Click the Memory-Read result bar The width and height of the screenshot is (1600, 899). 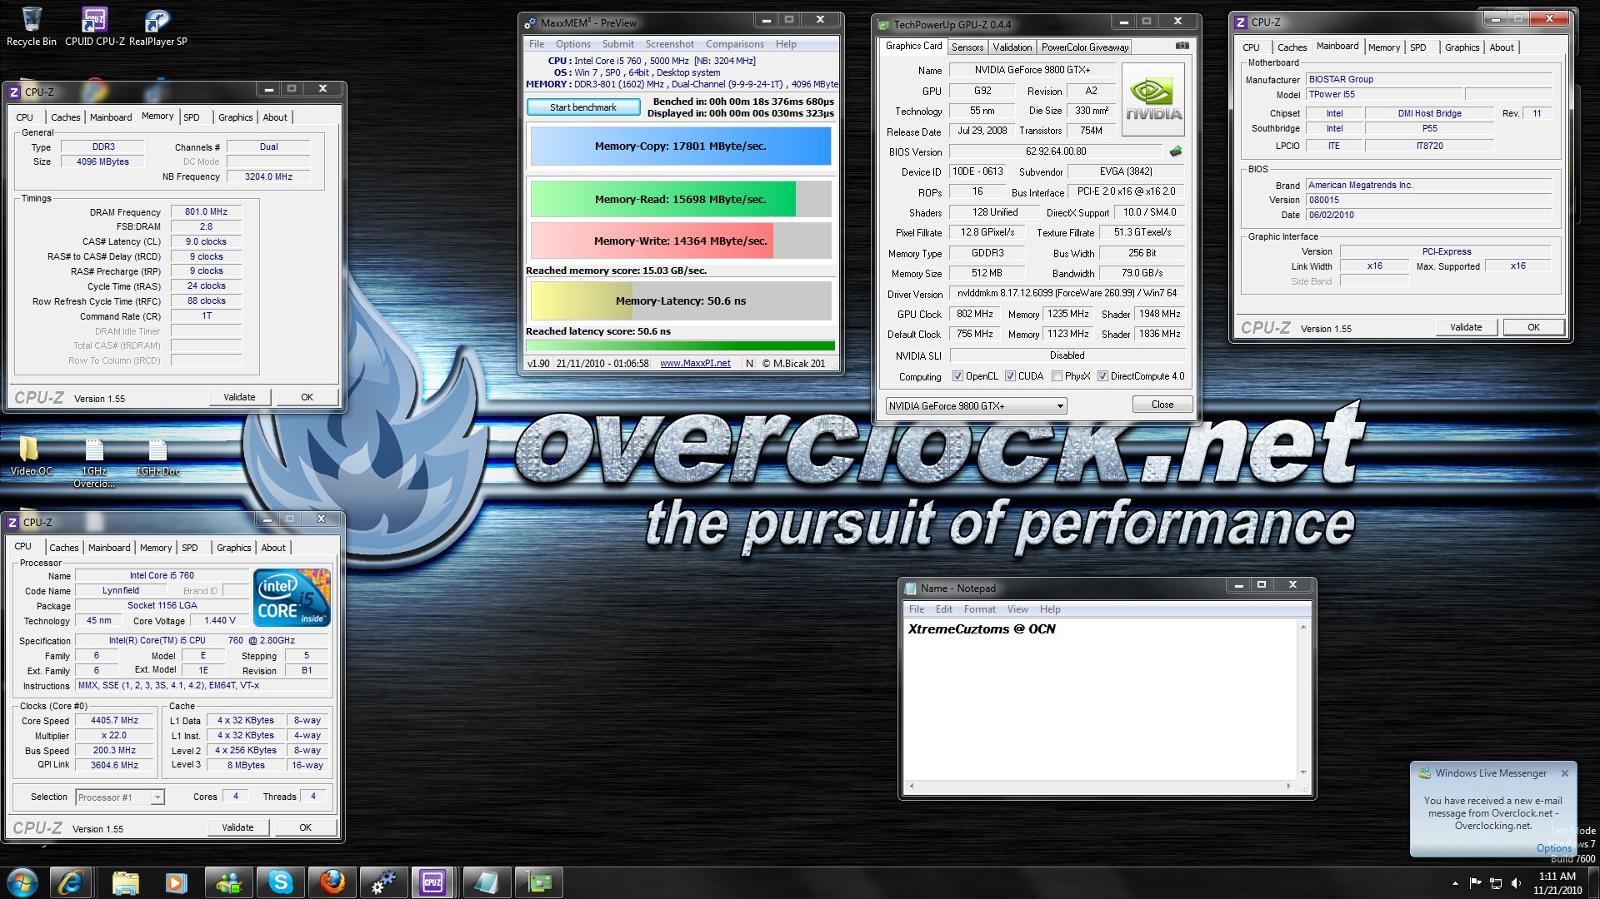680,199
